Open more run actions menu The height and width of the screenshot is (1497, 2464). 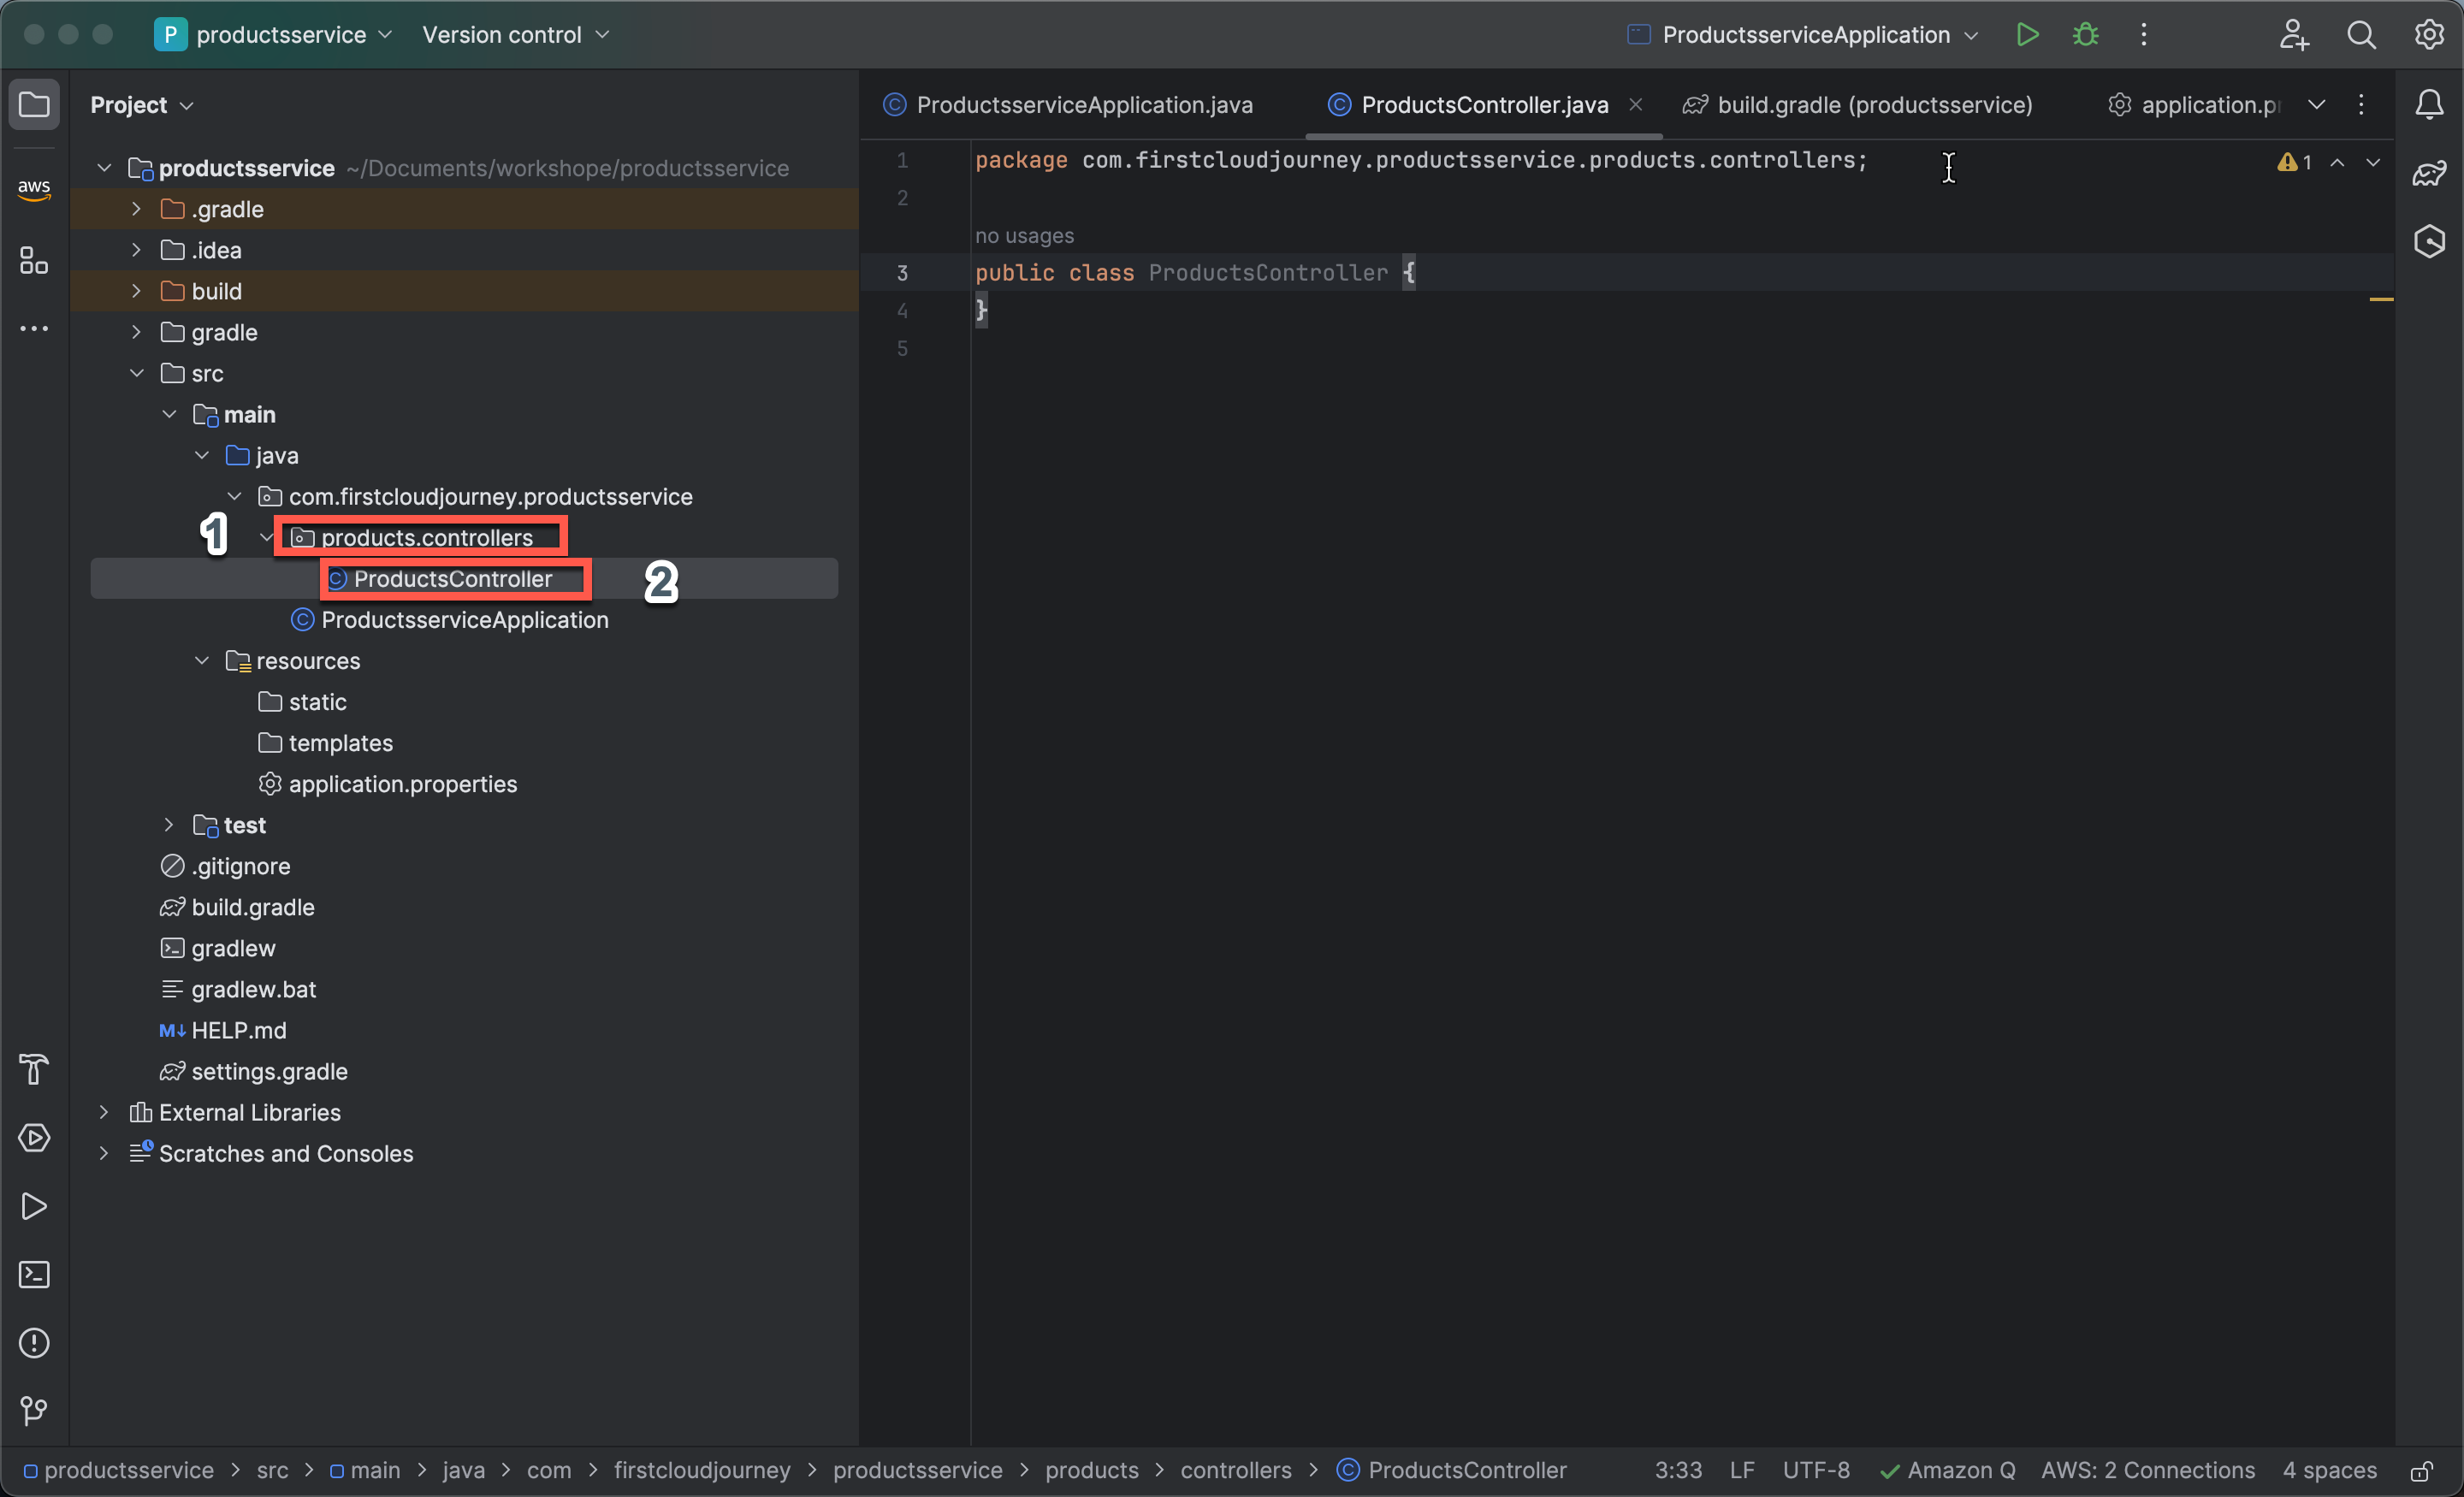tap(2143, 34)
